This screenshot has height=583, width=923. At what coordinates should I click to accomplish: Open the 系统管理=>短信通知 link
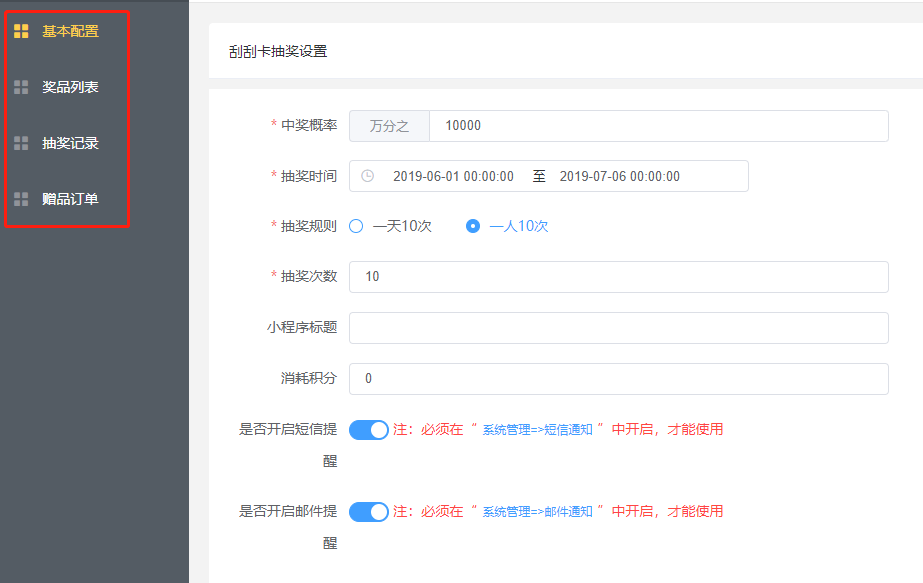coord(538,430)
